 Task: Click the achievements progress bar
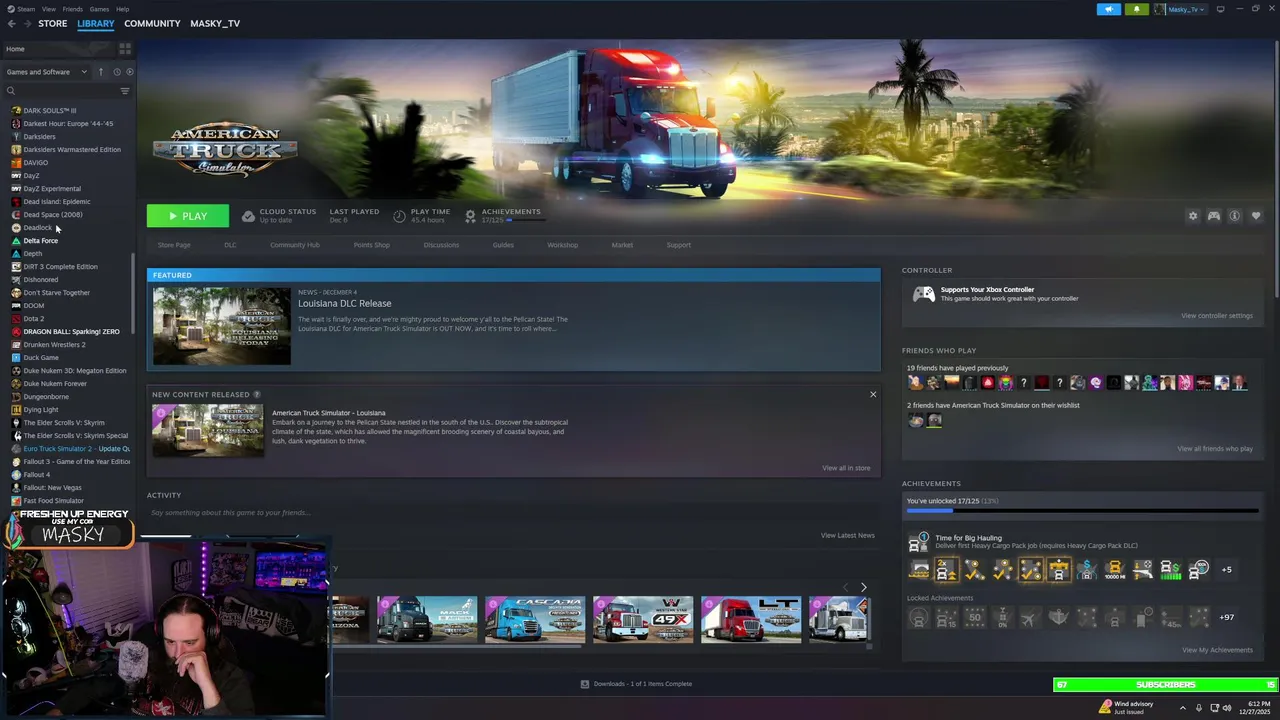coord(1082,510)
